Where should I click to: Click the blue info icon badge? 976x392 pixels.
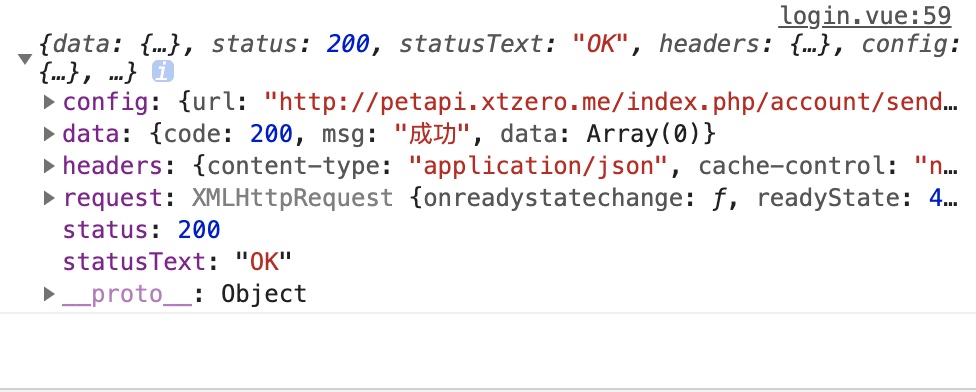coord(162,72)
